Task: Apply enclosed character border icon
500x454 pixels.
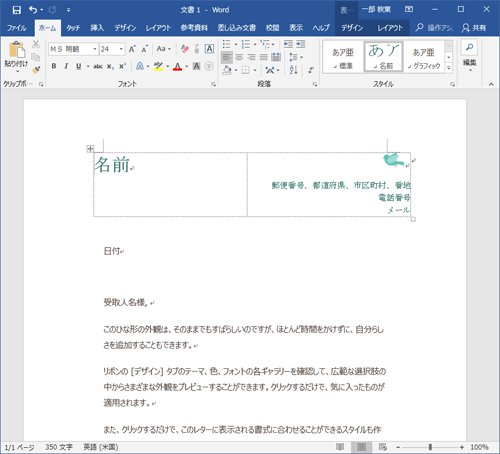Action: click(x=209, y=49)
